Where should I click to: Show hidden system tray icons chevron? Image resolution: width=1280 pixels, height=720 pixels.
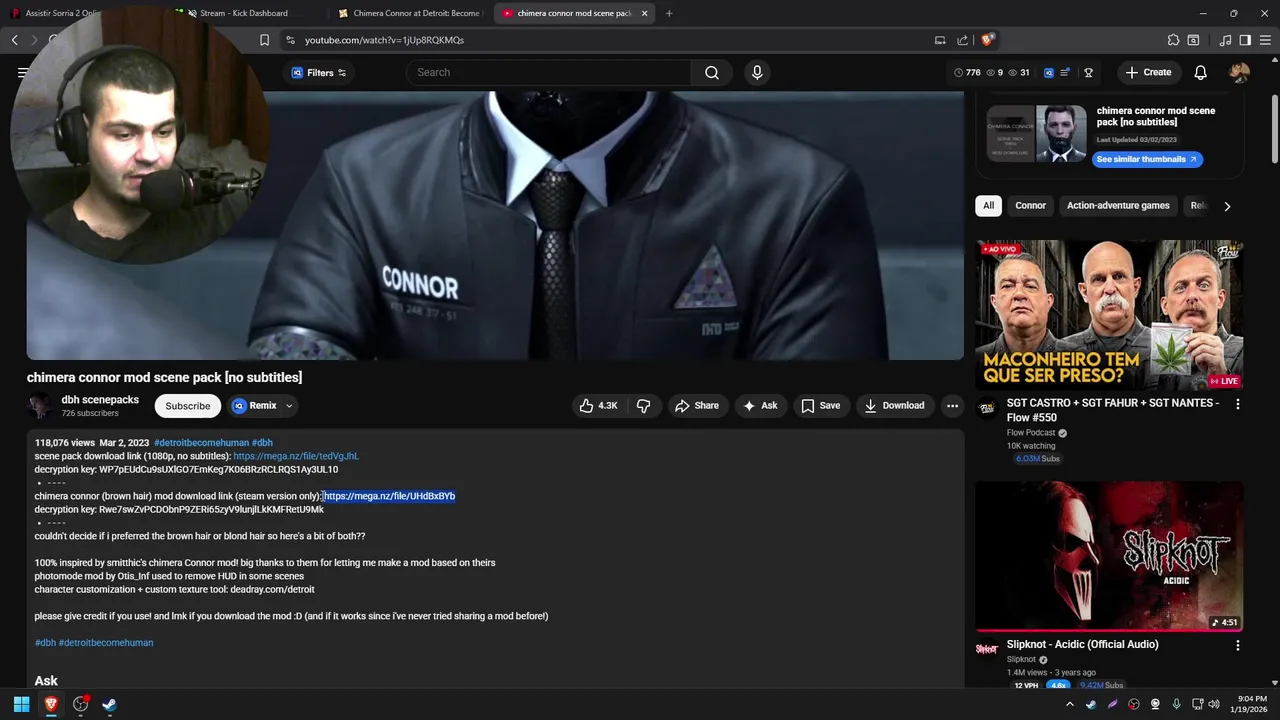(x=1069, y=704)
